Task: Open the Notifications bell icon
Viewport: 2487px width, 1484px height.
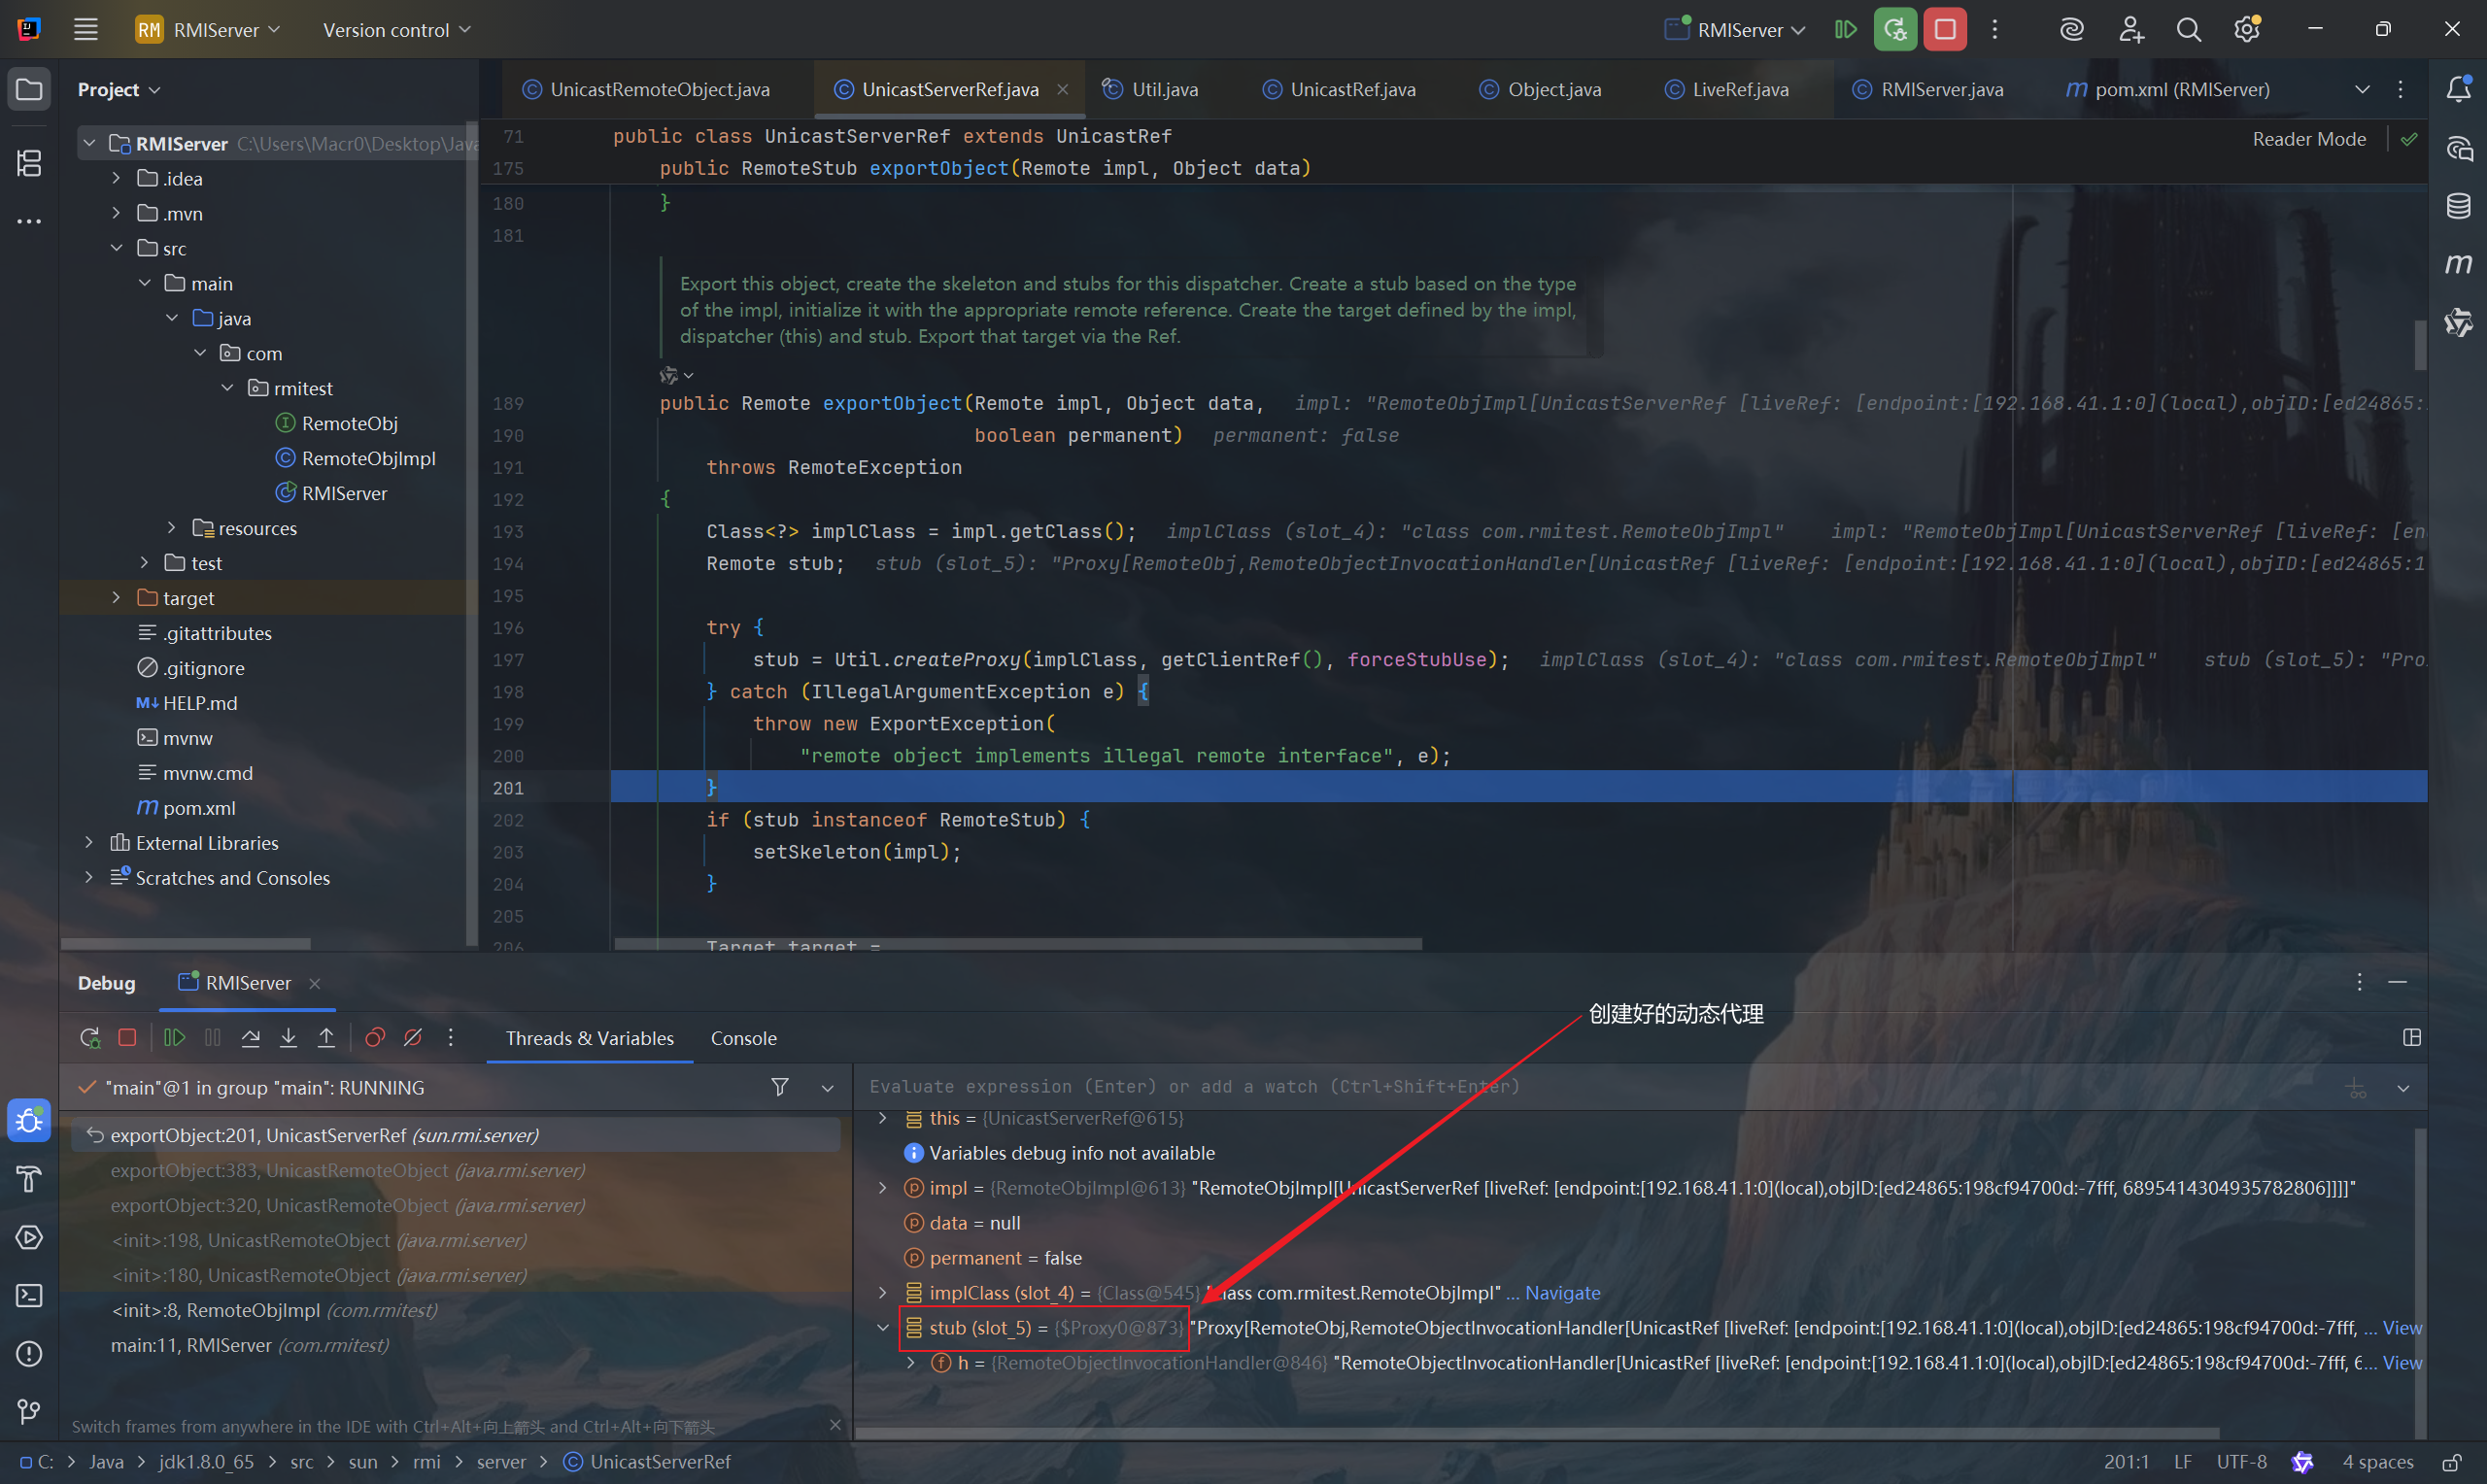Action: (2459, 89)
